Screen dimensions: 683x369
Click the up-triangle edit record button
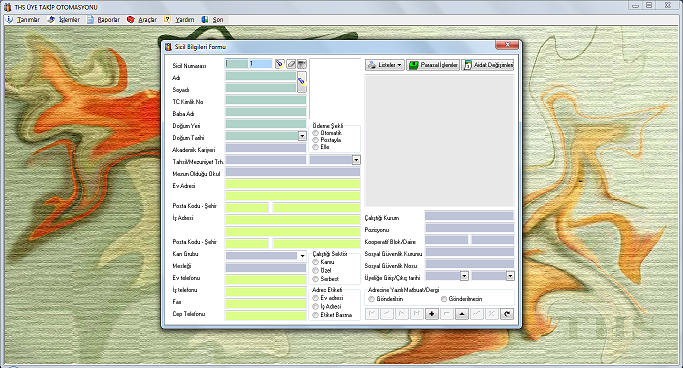(462, 314)
